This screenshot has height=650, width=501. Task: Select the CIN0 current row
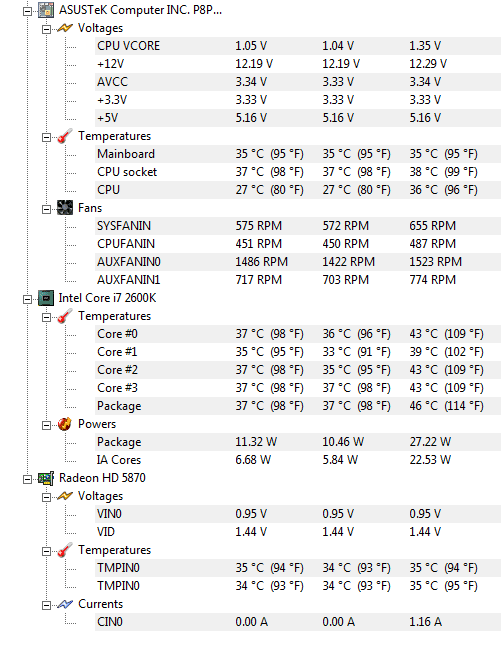pos(298,622)
